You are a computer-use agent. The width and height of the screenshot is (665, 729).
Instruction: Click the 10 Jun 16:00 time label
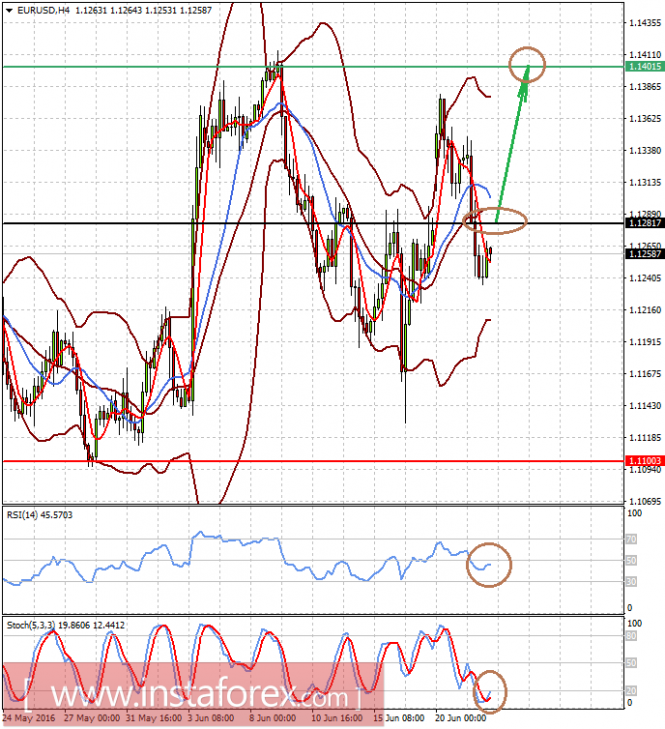pyautogui.click(x=337, y=718)
